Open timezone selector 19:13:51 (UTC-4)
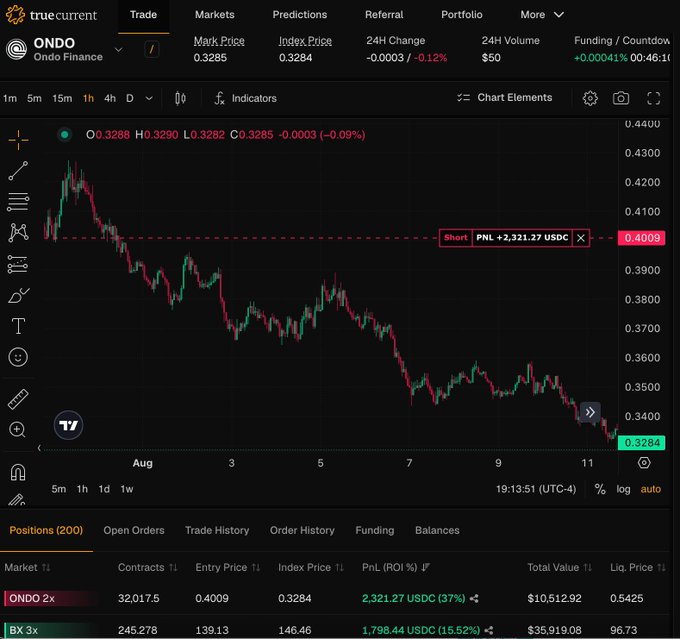680x639 pixels. tap(536, 489)
